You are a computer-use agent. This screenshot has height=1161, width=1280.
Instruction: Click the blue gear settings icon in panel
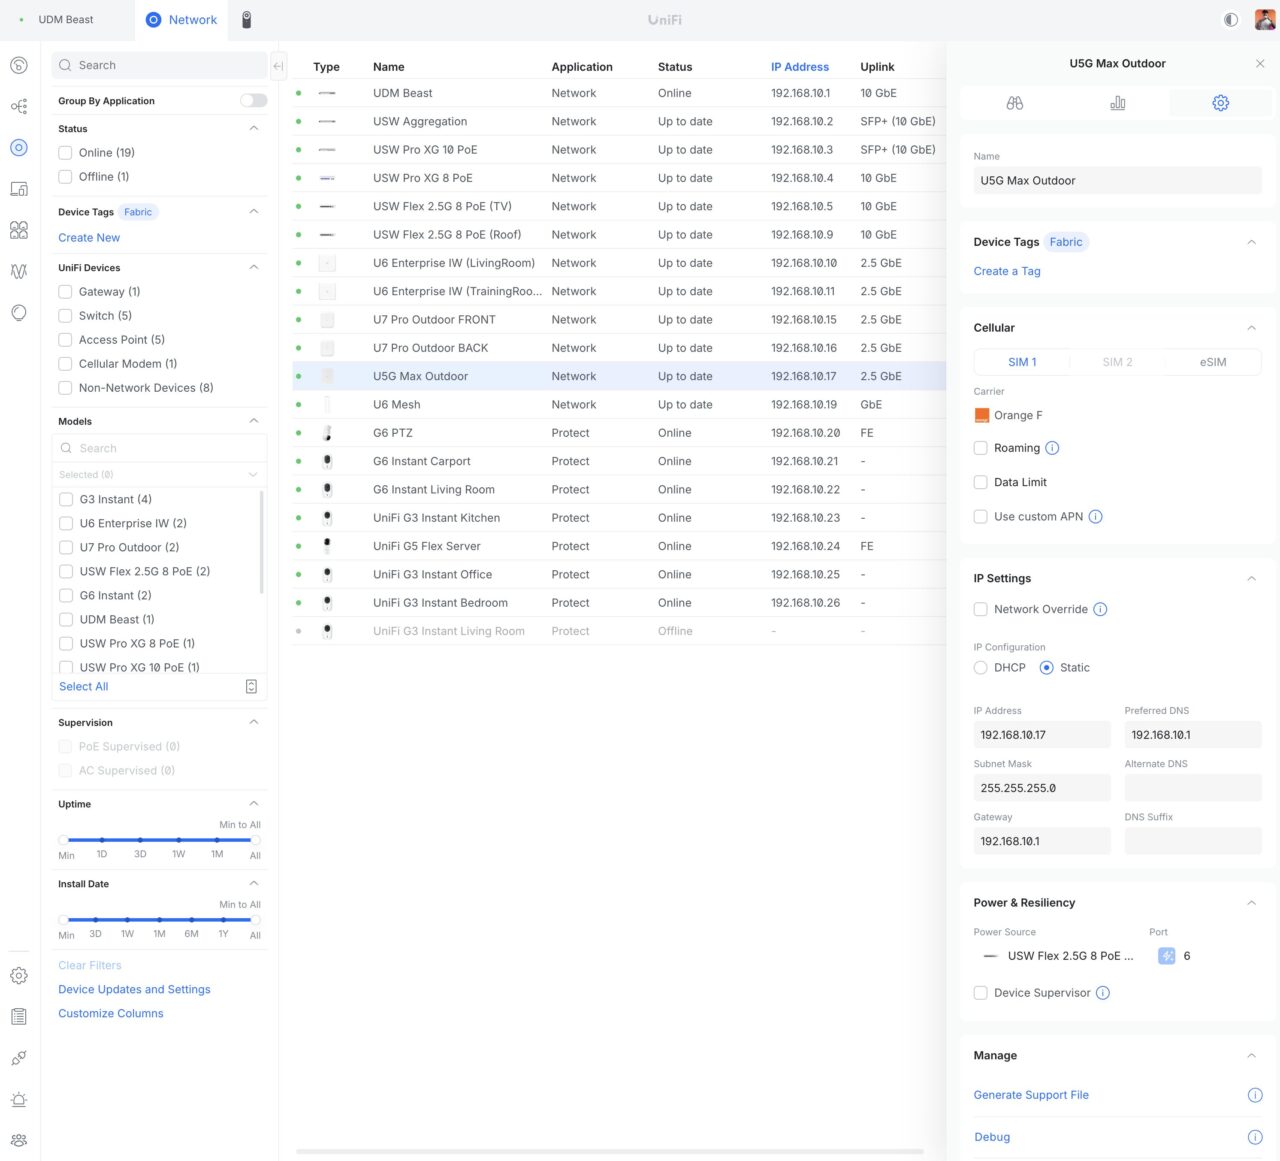pos(1221,103)
